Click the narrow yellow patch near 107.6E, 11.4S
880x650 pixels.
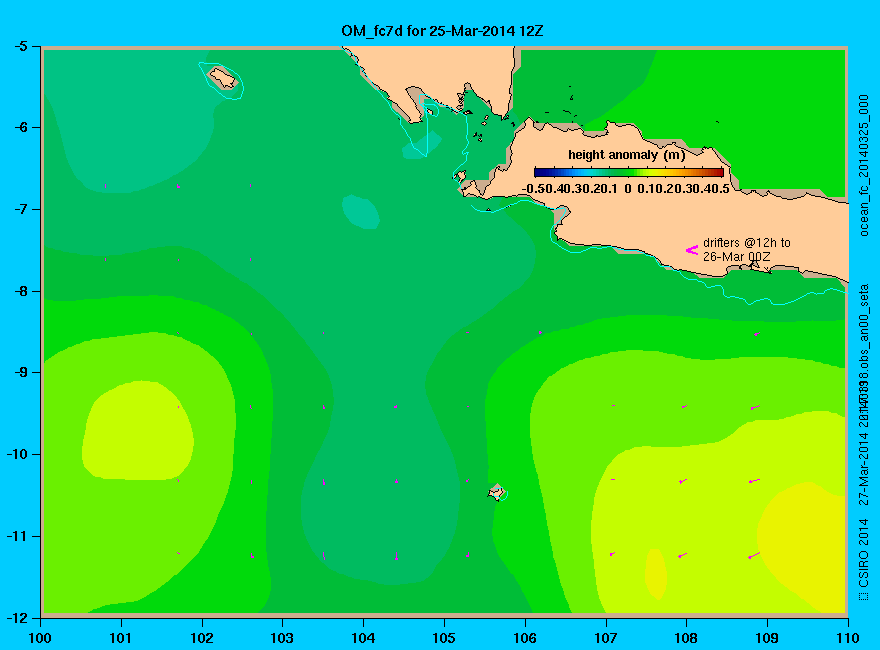pos(656,574)
